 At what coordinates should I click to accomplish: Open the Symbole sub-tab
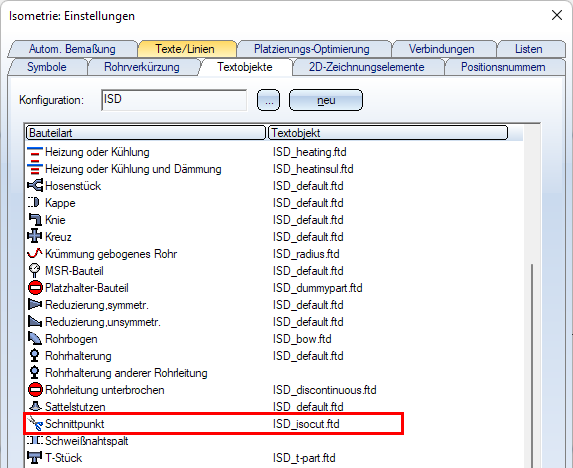coord(47,67)
